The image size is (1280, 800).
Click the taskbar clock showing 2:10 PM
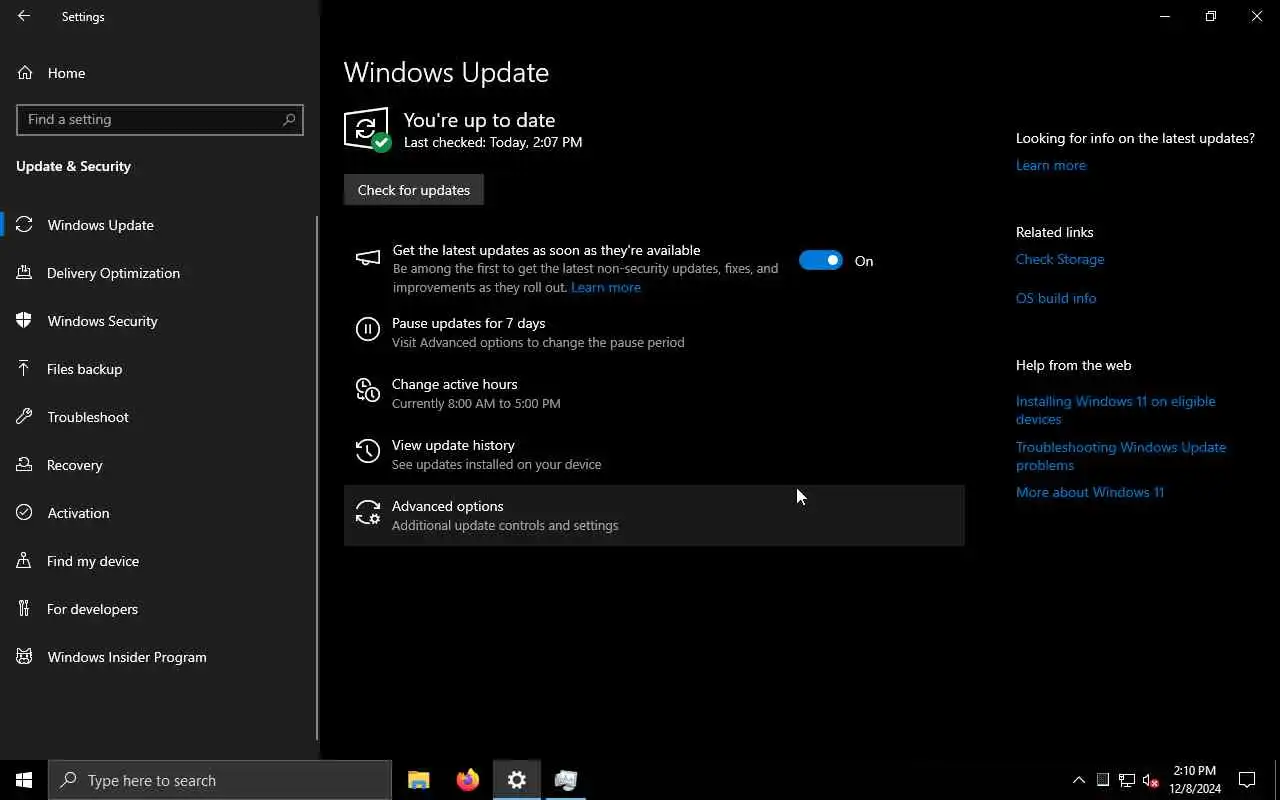pos(1195,780)
